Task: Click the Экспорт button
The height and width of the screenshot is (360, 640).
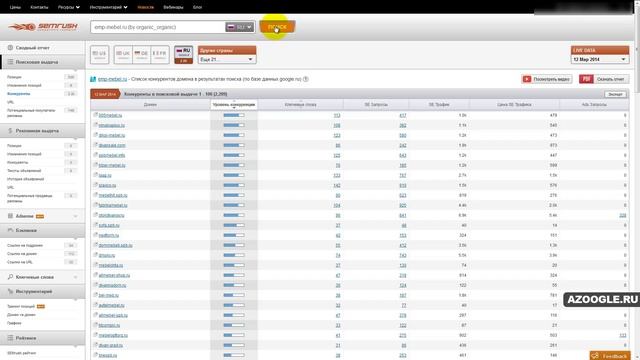Action: (615, 94)
